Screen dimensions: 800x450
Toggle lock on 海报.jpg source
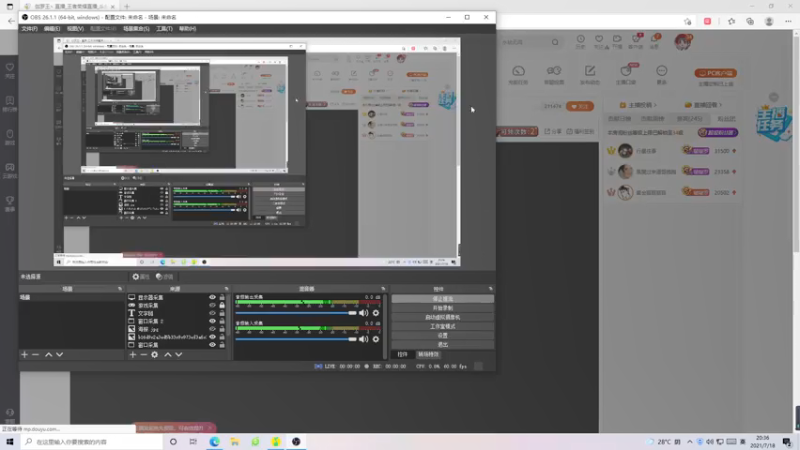222,329
